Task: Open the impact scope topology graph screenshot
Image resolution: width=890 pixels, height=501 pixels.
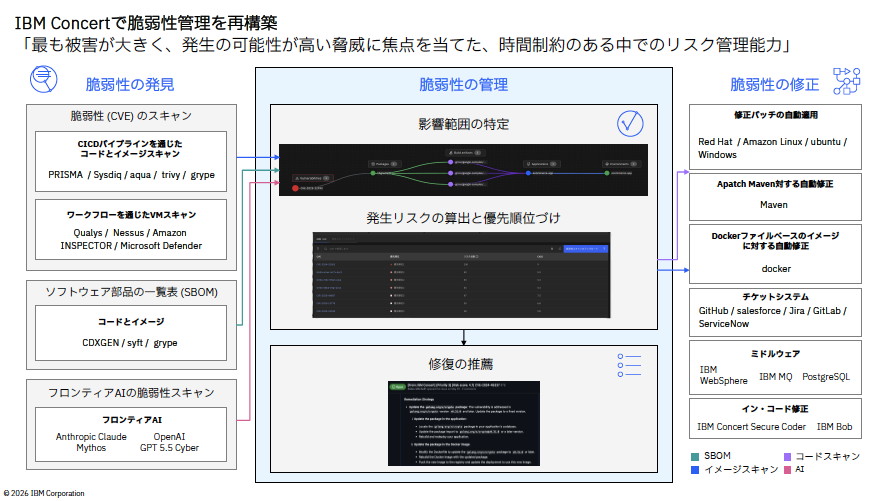Action: [463, 170]
